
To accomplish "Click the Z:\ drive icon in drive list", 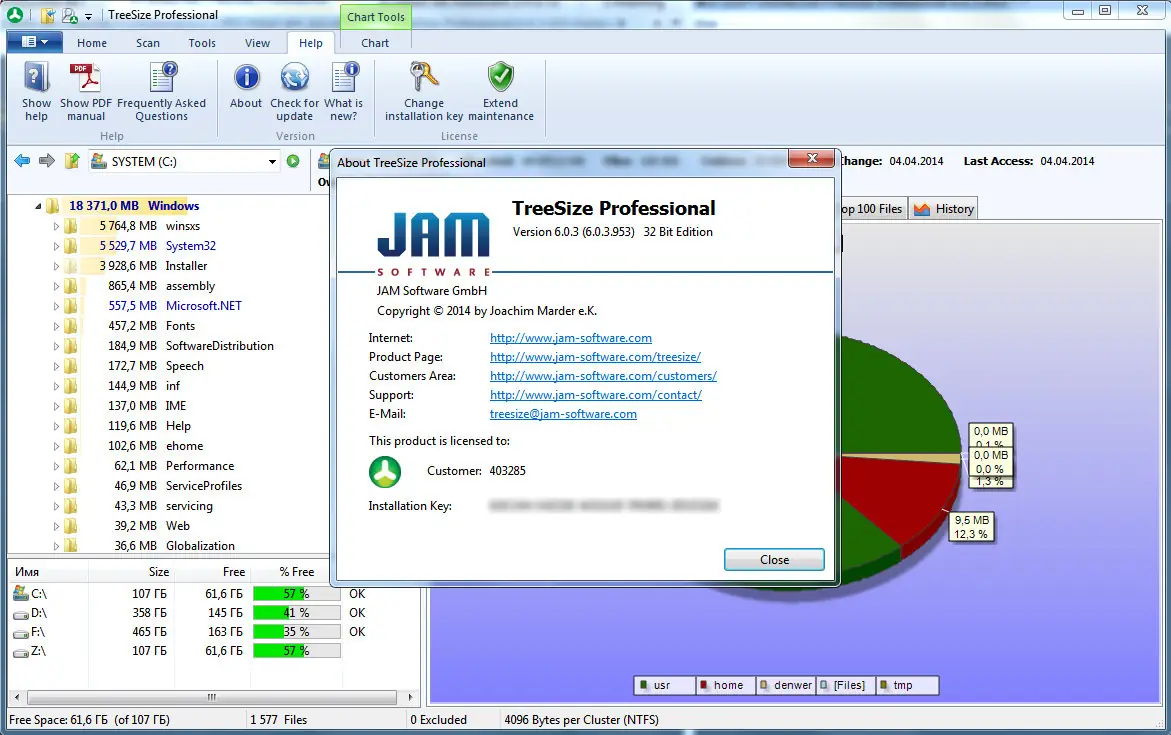I will pos(21,651).
